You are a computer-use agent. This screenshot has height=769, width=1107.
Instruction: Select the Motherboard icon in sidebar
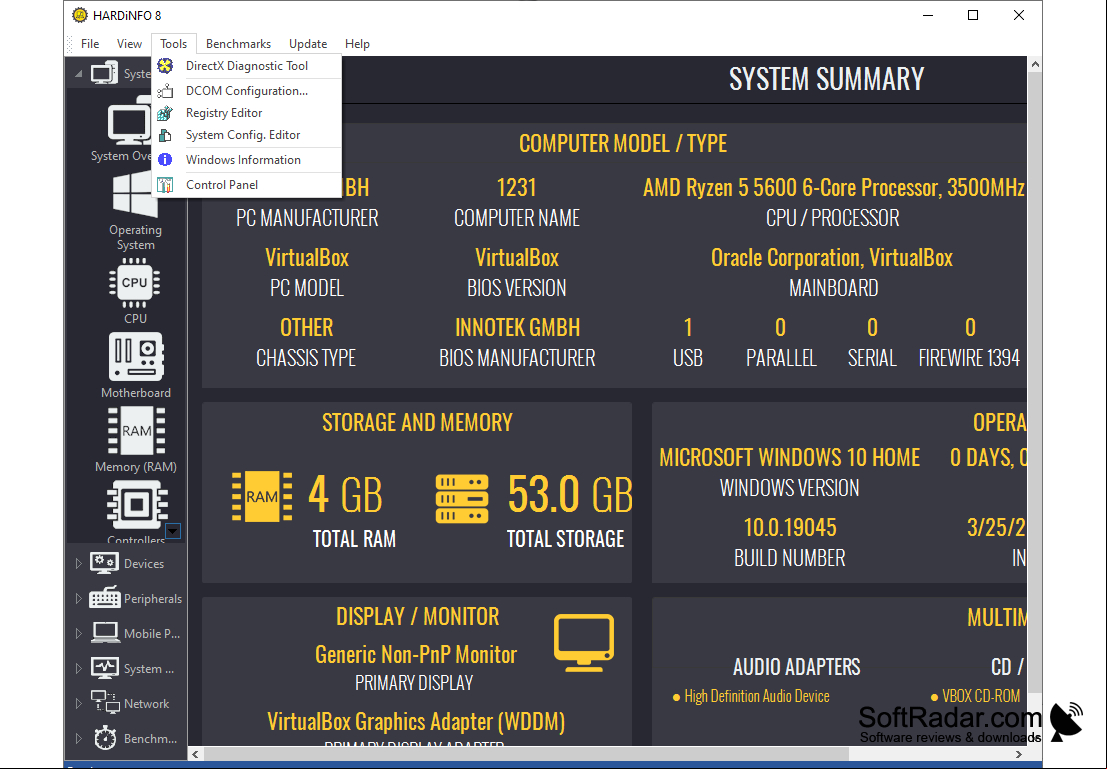[x=136, y=357]
